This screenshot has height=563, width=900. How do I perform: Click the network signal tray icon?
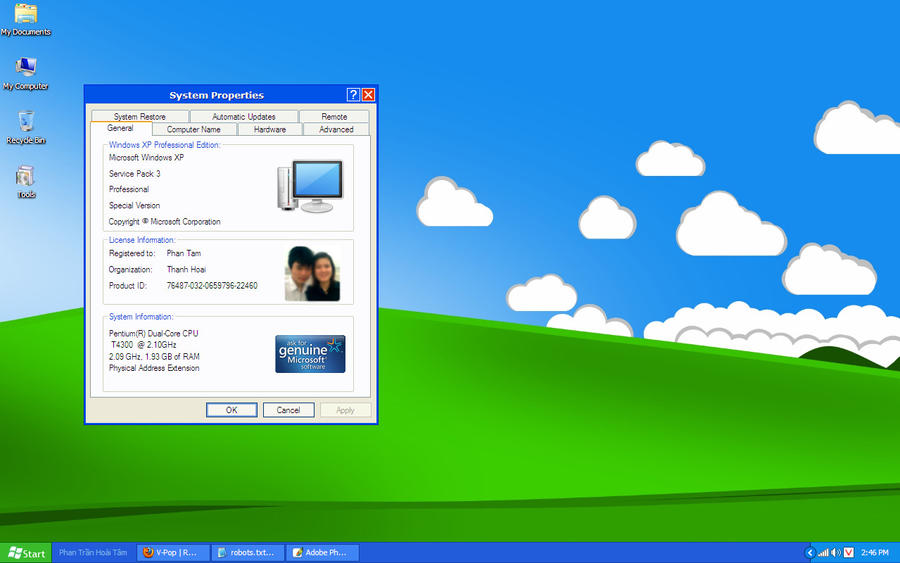click(x=823, y=553)
